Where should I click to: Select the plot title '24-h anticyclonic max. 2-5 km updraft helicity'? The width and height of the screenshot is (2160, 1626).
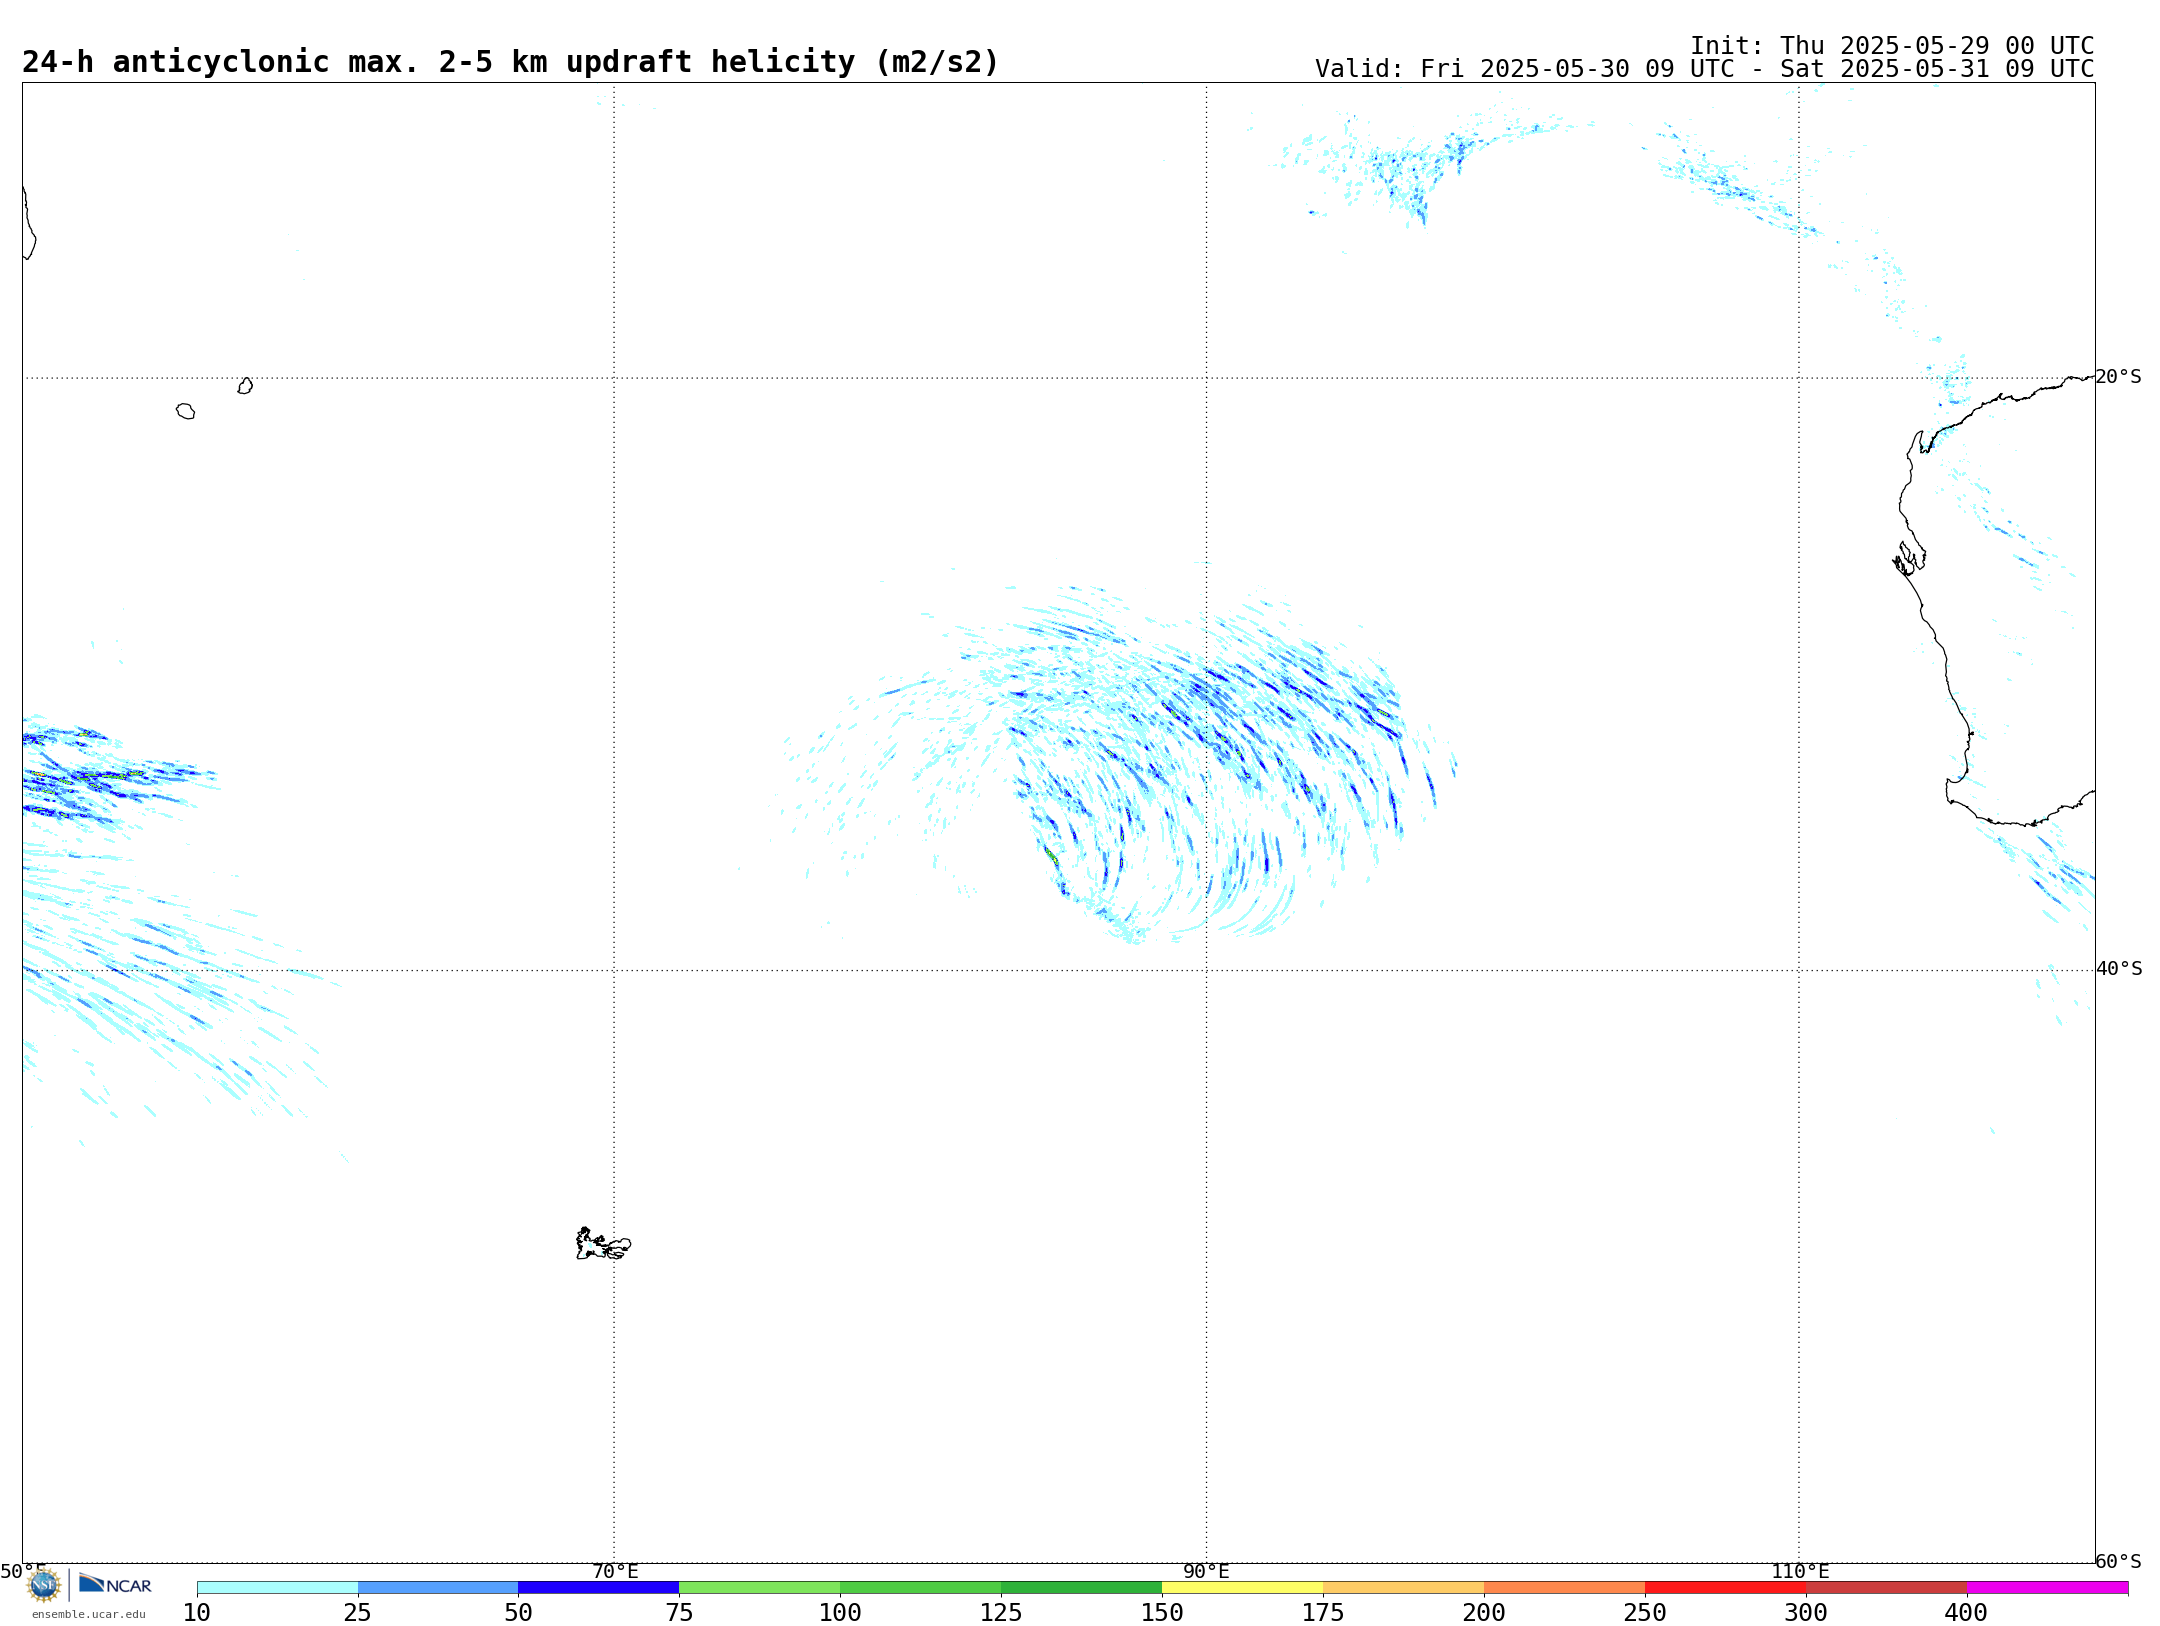coord(438,62)
